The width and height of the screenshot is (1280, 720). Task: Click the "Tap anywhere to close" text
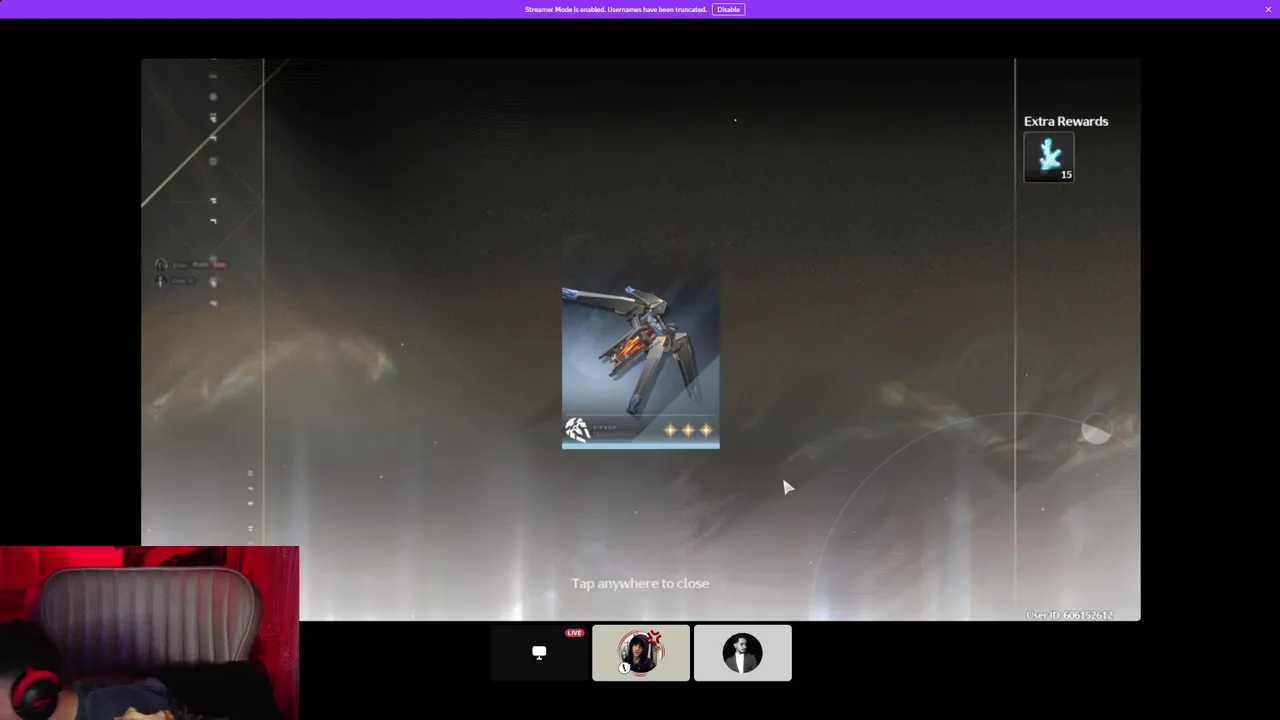click(x=640, y=583)
